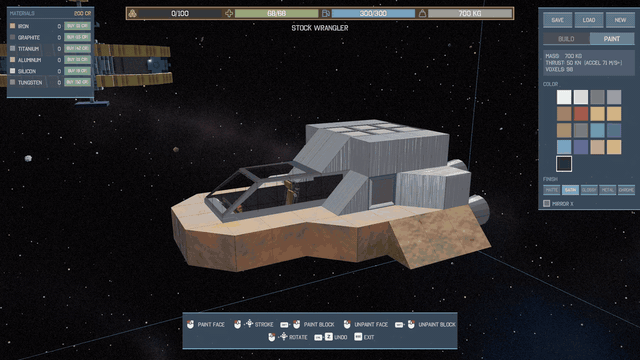The width and height of the screenshot is (640, 360).
Task: Click the mouse icon beside Unpaint Face
Action: pyautogui.click(x=347, y=324)
